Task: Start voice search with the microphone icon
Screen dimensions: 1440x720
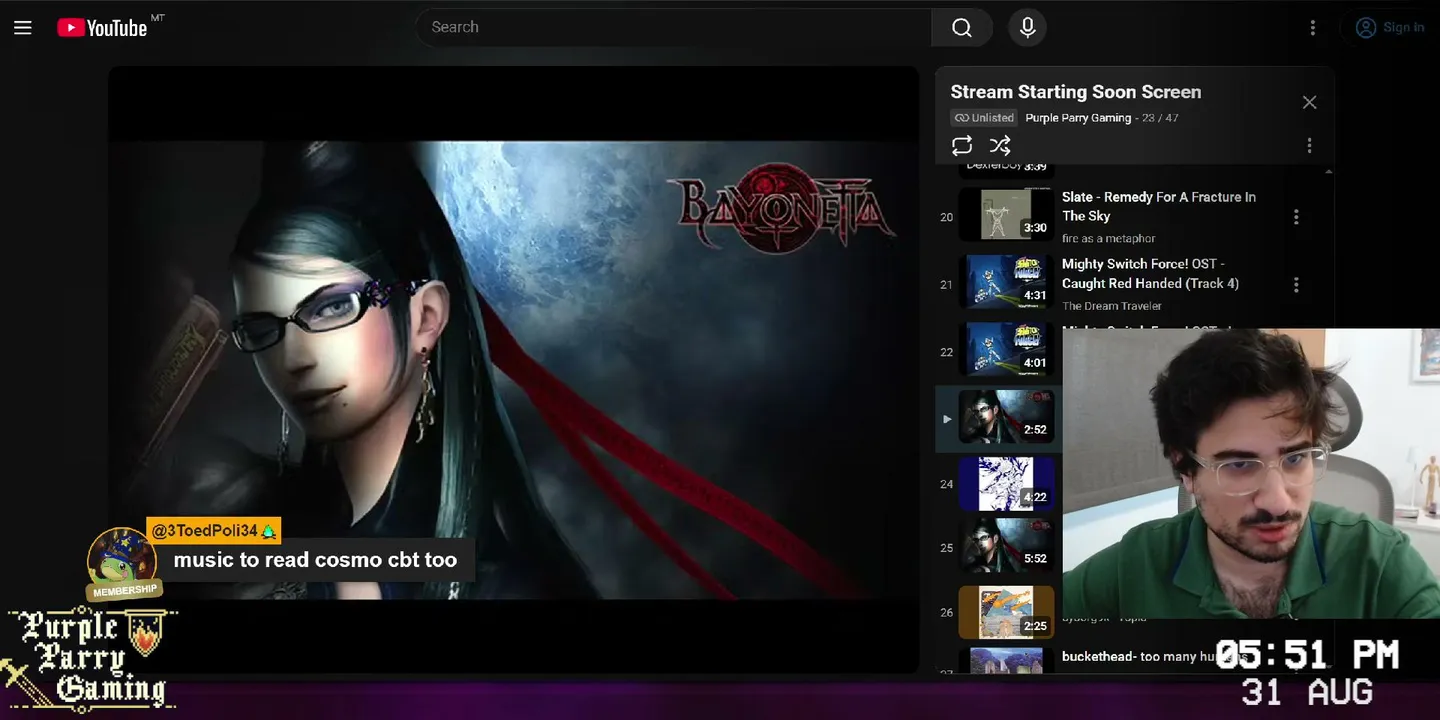Action: coord(1027,27)
